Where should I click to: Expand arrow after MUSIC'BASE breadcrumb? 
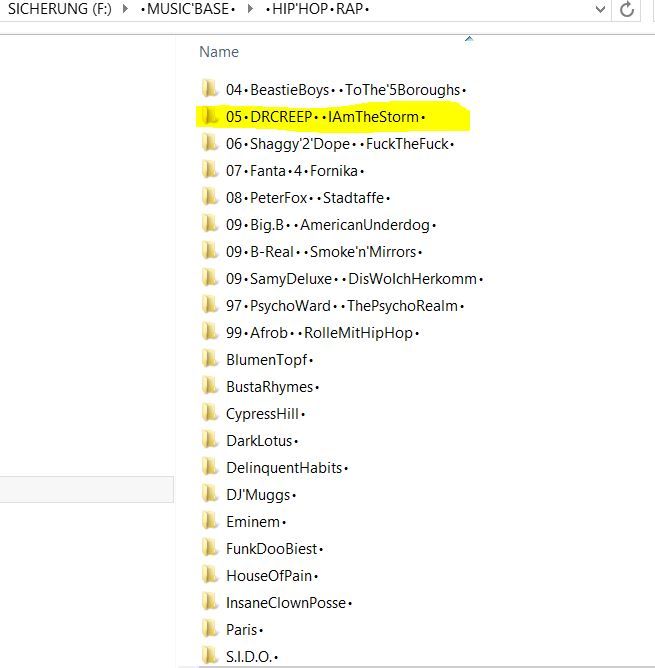coord(251,9)
